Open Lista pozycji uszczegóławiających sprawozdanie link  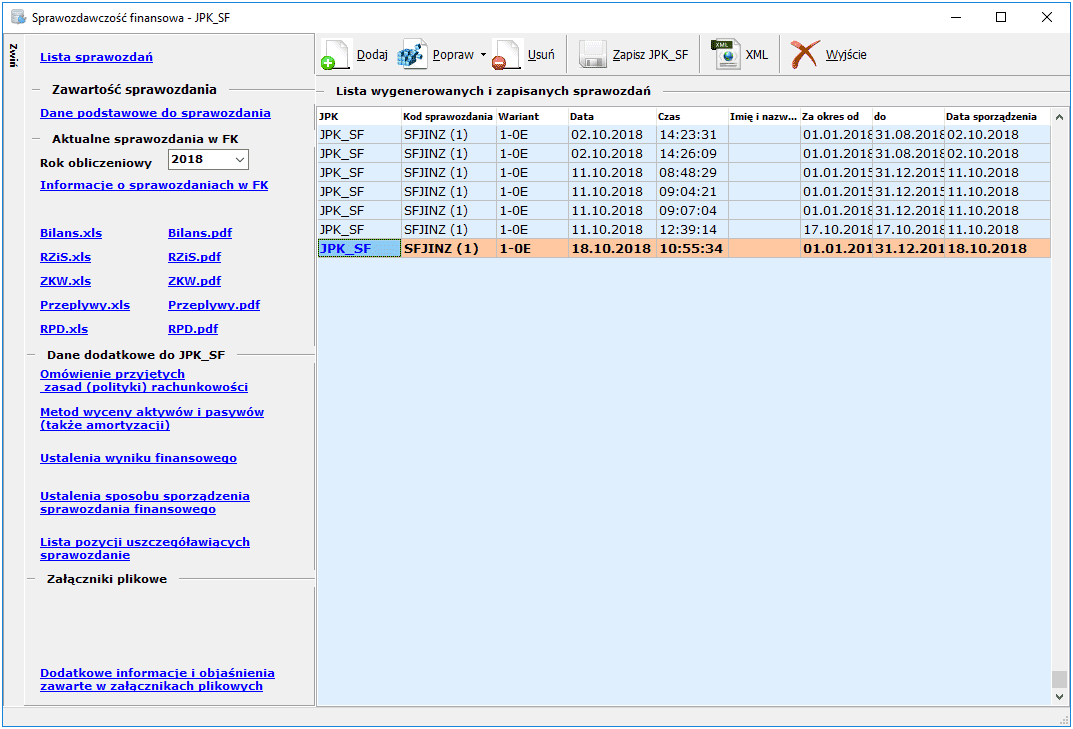coord(145,548)
